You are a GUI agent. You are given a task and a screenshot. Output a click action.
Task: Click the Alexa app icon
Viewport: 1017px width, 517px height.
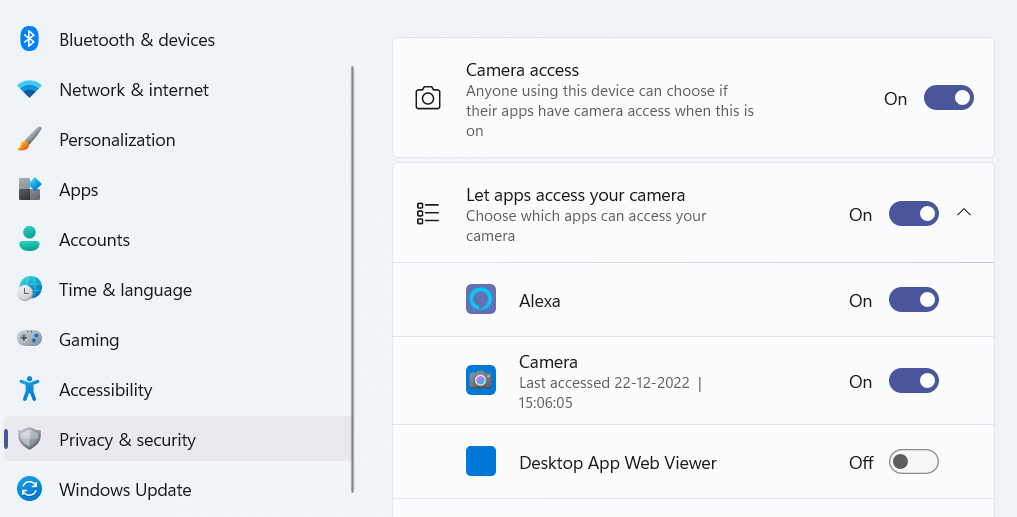tap(481, 299)
